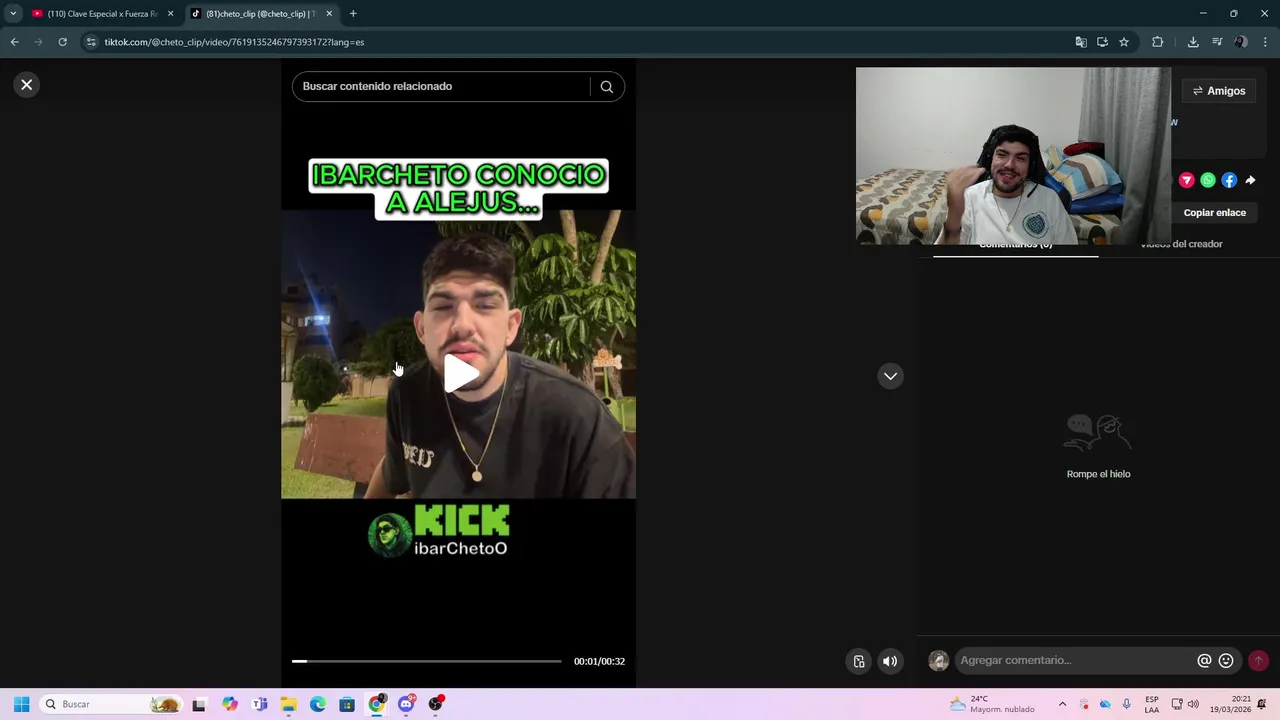Click the install app icon in the address bar
The height and width of the screenshot is (720, 1280).
click(x=1102, y=42)
